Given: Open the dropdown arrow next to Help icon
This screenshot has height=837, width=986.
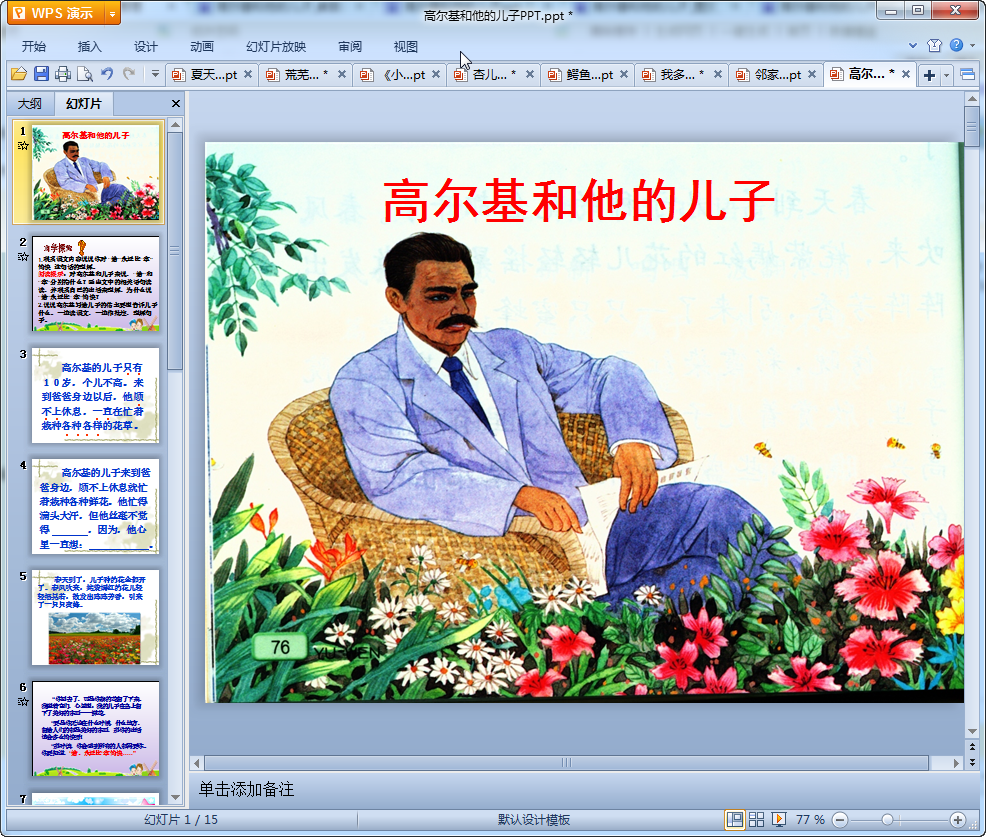Looking at the screenshot, I should (x=972, y=45).
